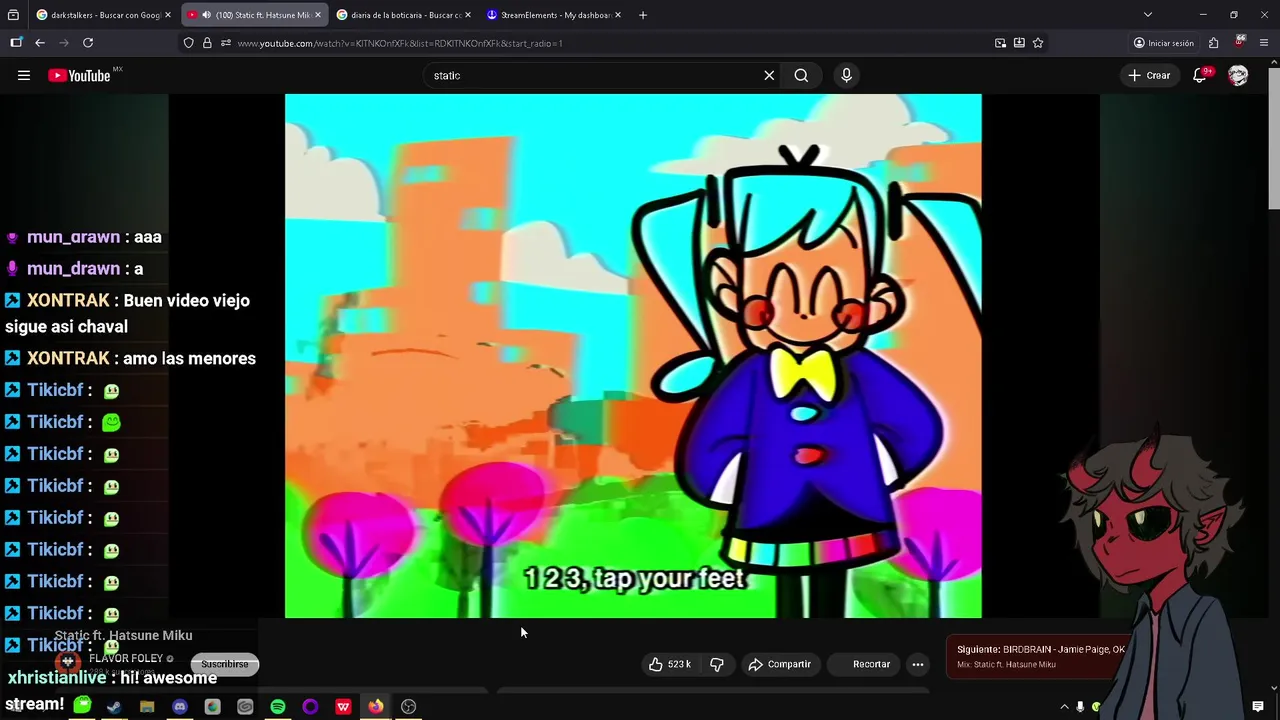Click the Crear button

click(1149, 75)
